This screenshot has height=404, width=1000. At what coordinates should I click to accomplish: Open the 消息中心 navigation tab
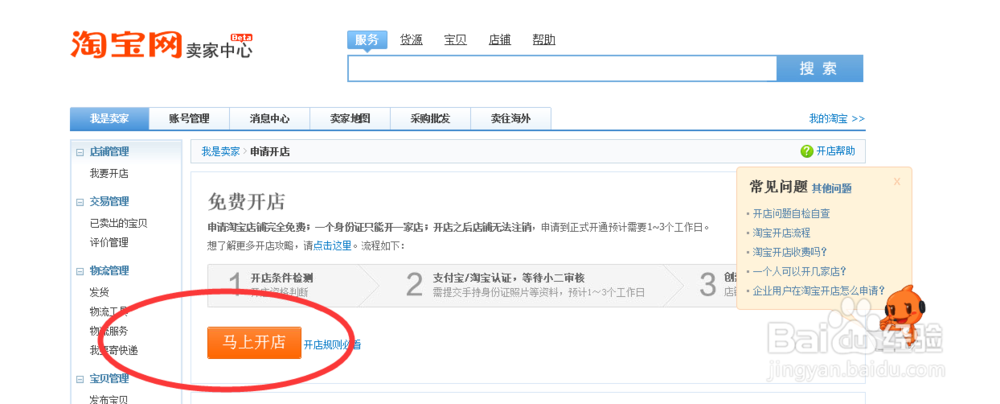click(270, 119)
